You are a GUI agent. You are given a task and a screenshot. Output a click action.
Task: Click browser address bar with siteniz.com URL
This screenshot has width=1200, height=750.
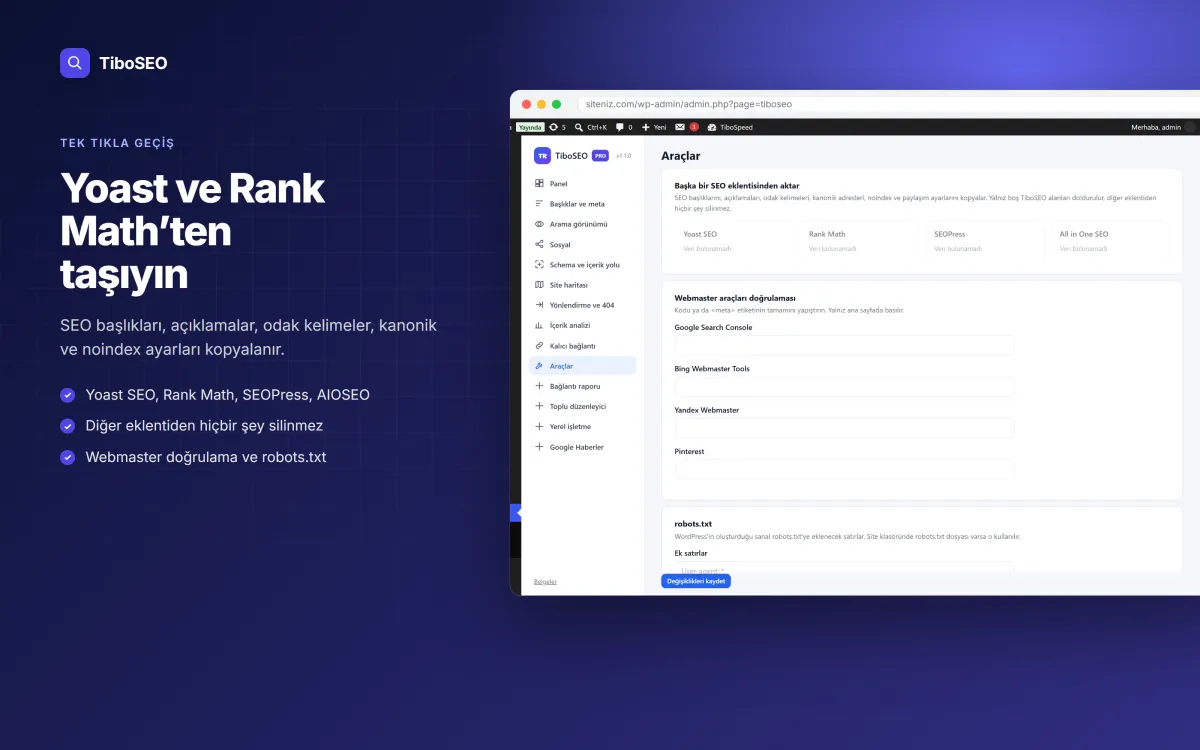tap(889, 104)
